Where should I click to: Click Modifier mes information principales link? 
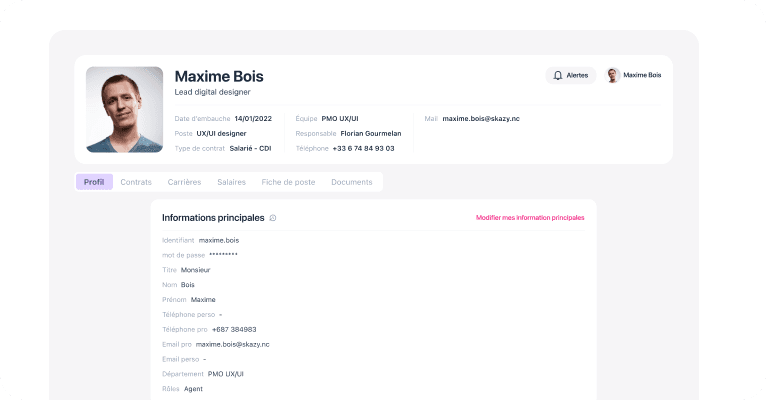[530, 218]
